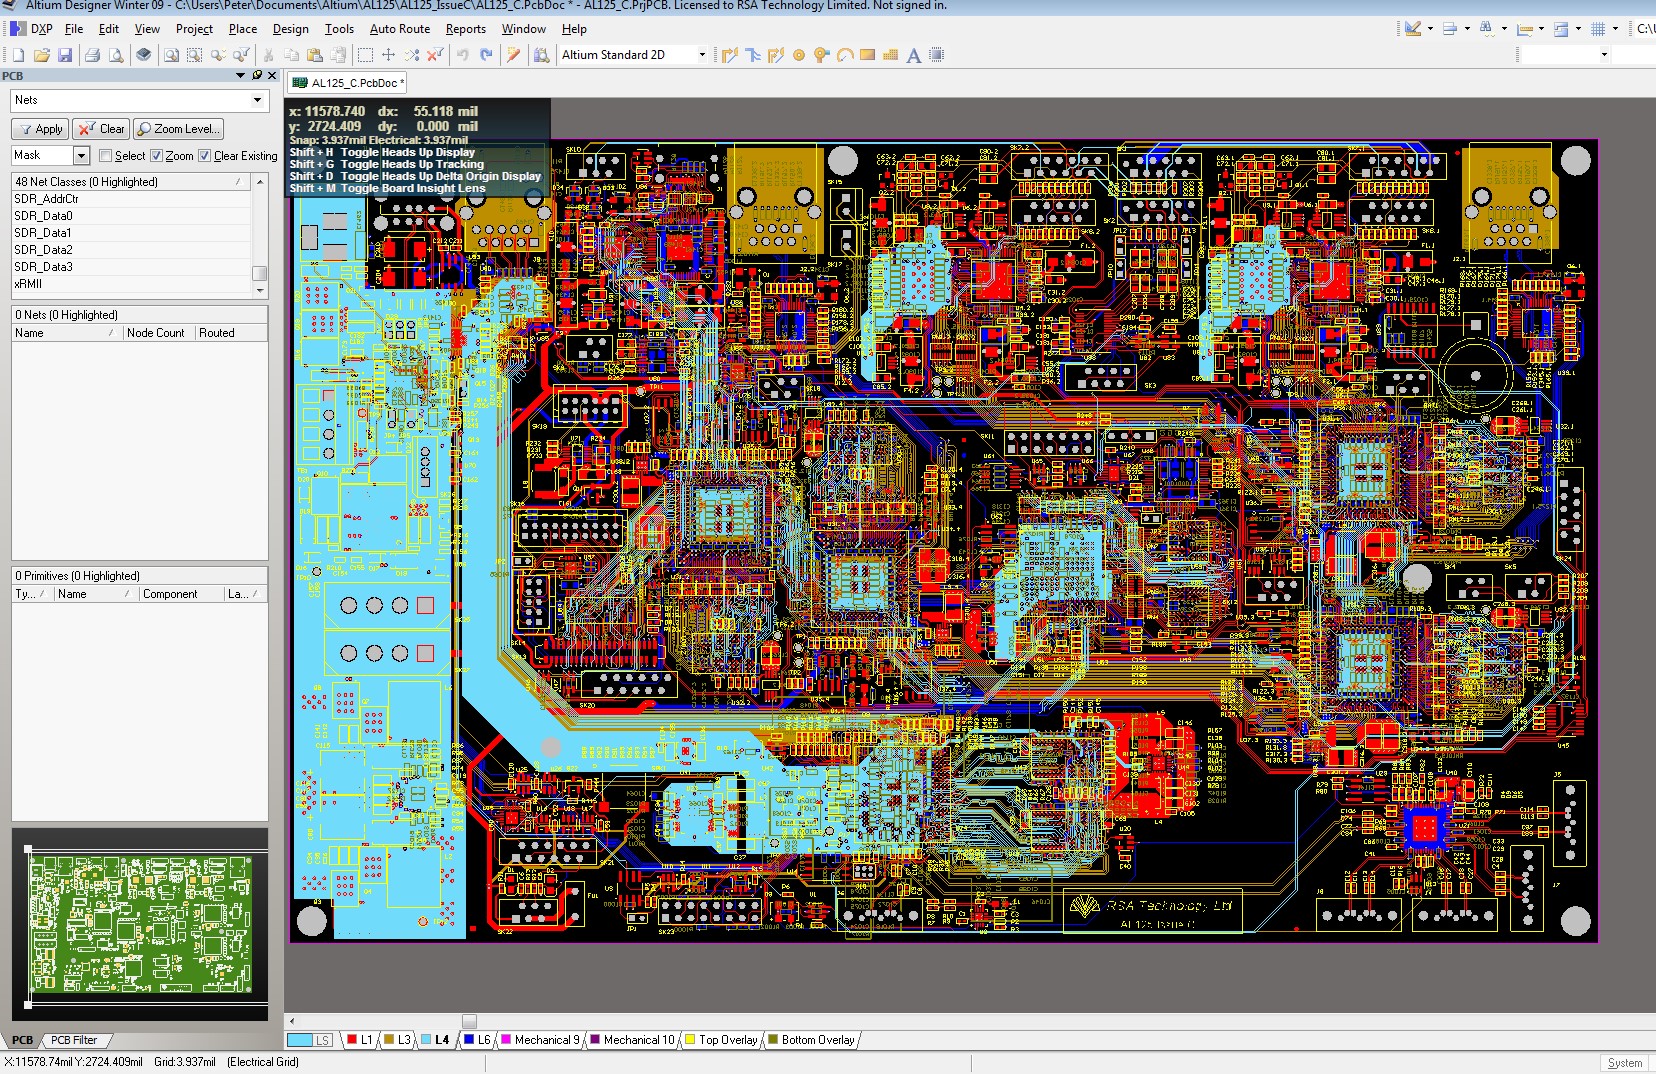This screenshot has height=1074, width=1656.
Task: Open the Nets dropdown in PCB panel
Action: 257,100
